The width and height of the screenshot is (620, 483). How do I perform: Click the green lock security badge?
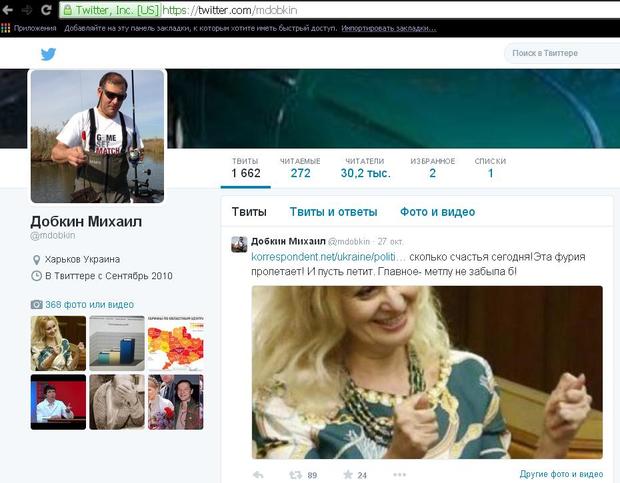point(68,9)
